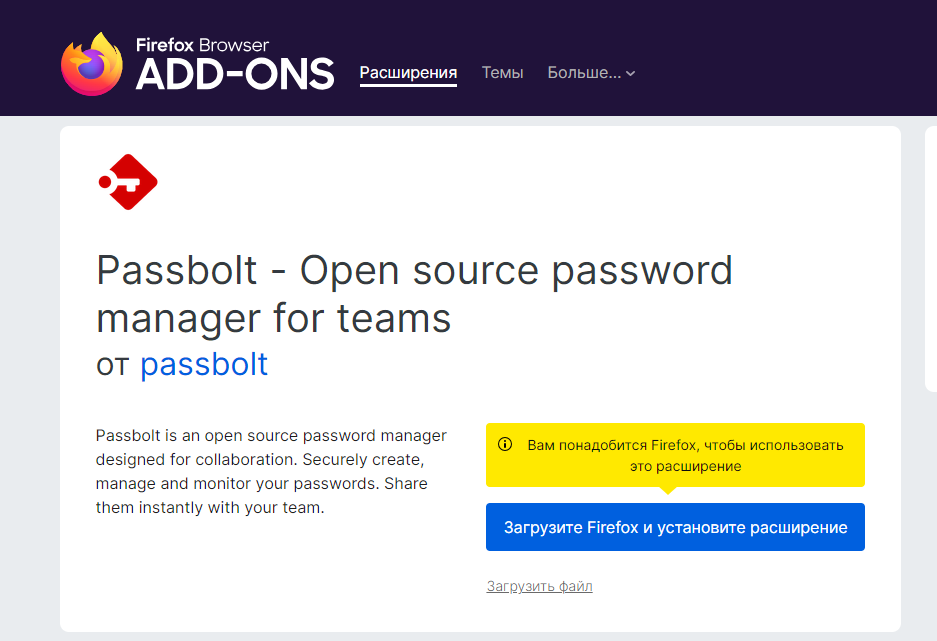
Task: Click the ADD-ONS wordmark in header
Action: (x=235, y=74)
